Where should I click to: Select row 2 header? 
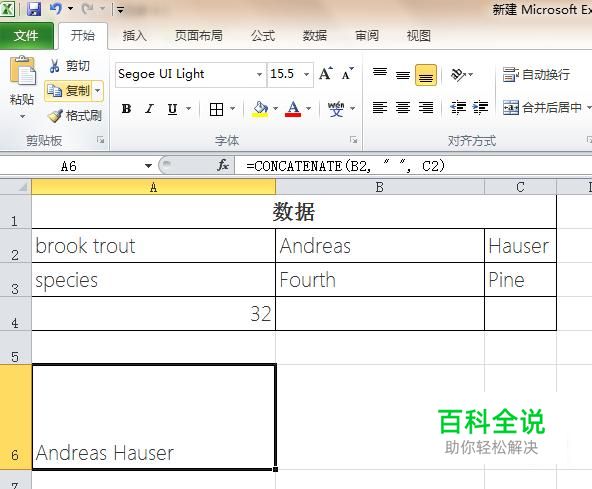pos(15,246)
